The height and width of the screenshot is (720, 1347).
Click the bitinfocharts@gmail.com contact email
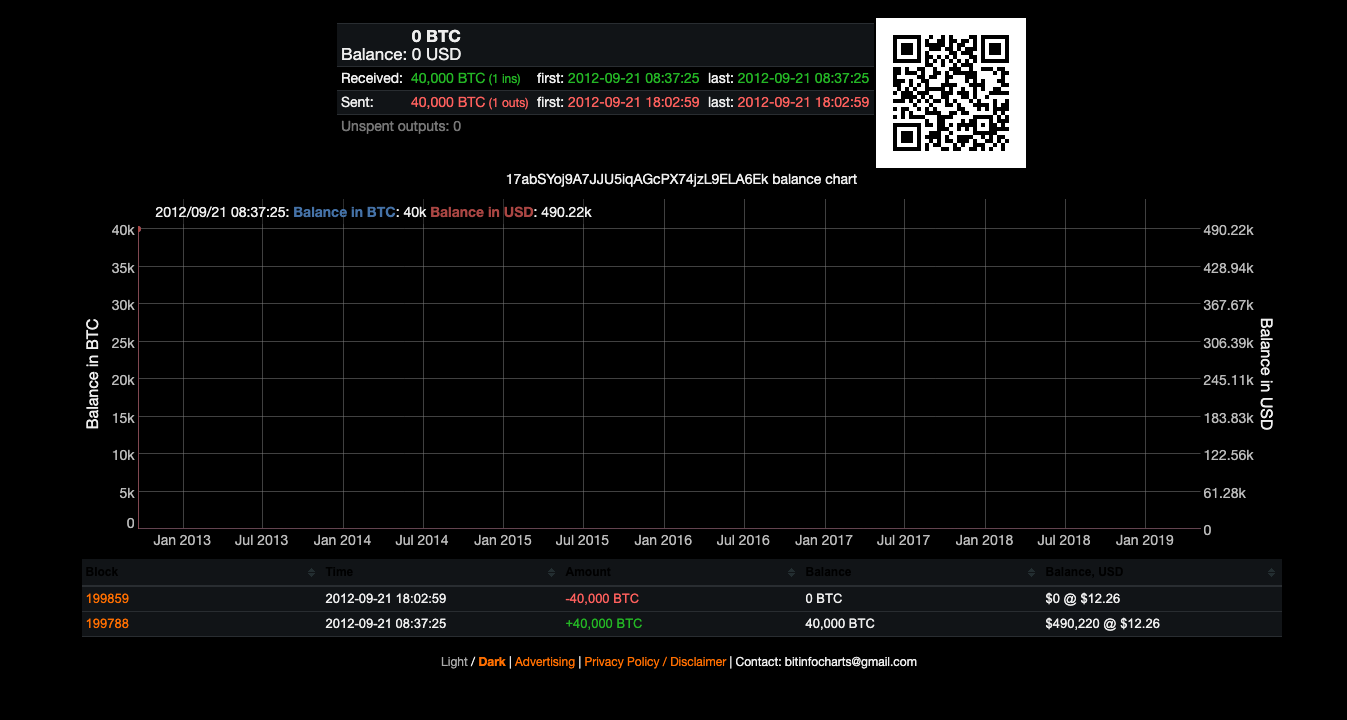pyautogui.click(x=850, y=662)
